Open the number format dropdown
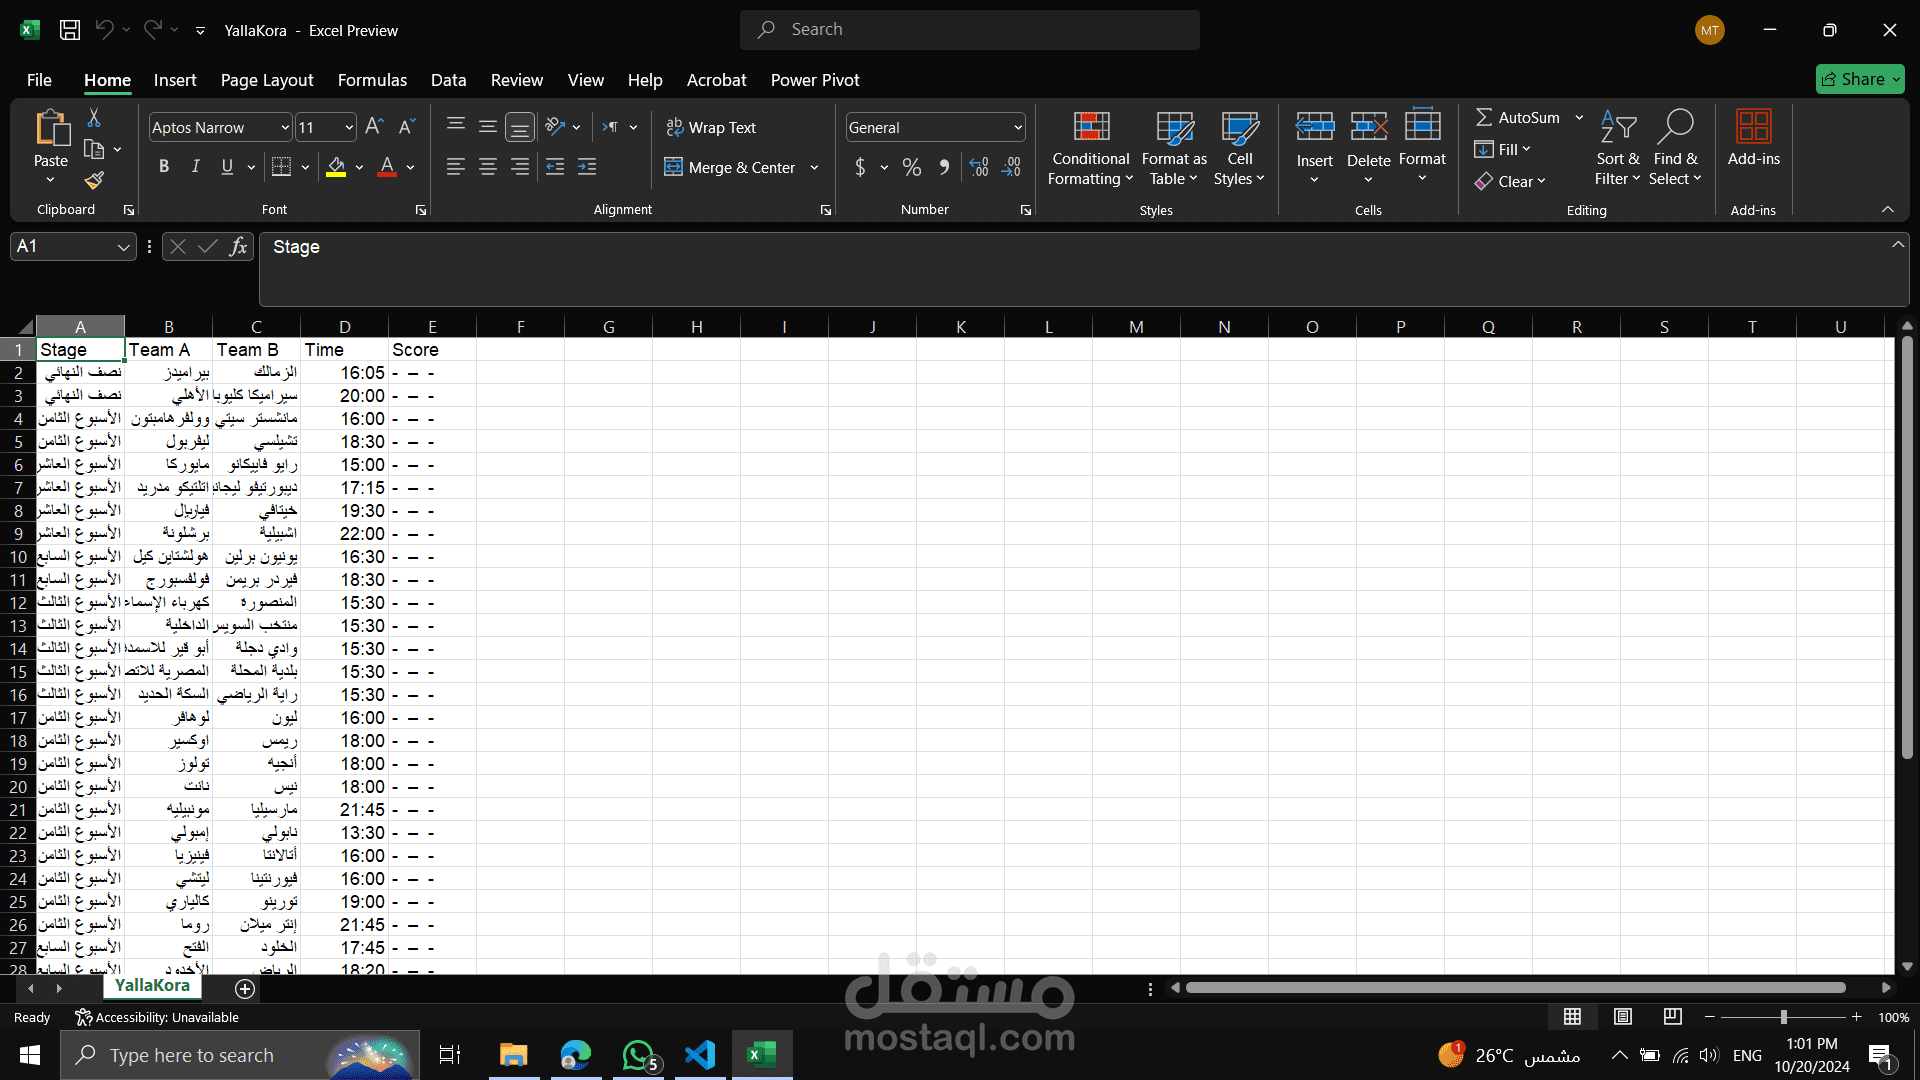 click(x=1018, y=128)
